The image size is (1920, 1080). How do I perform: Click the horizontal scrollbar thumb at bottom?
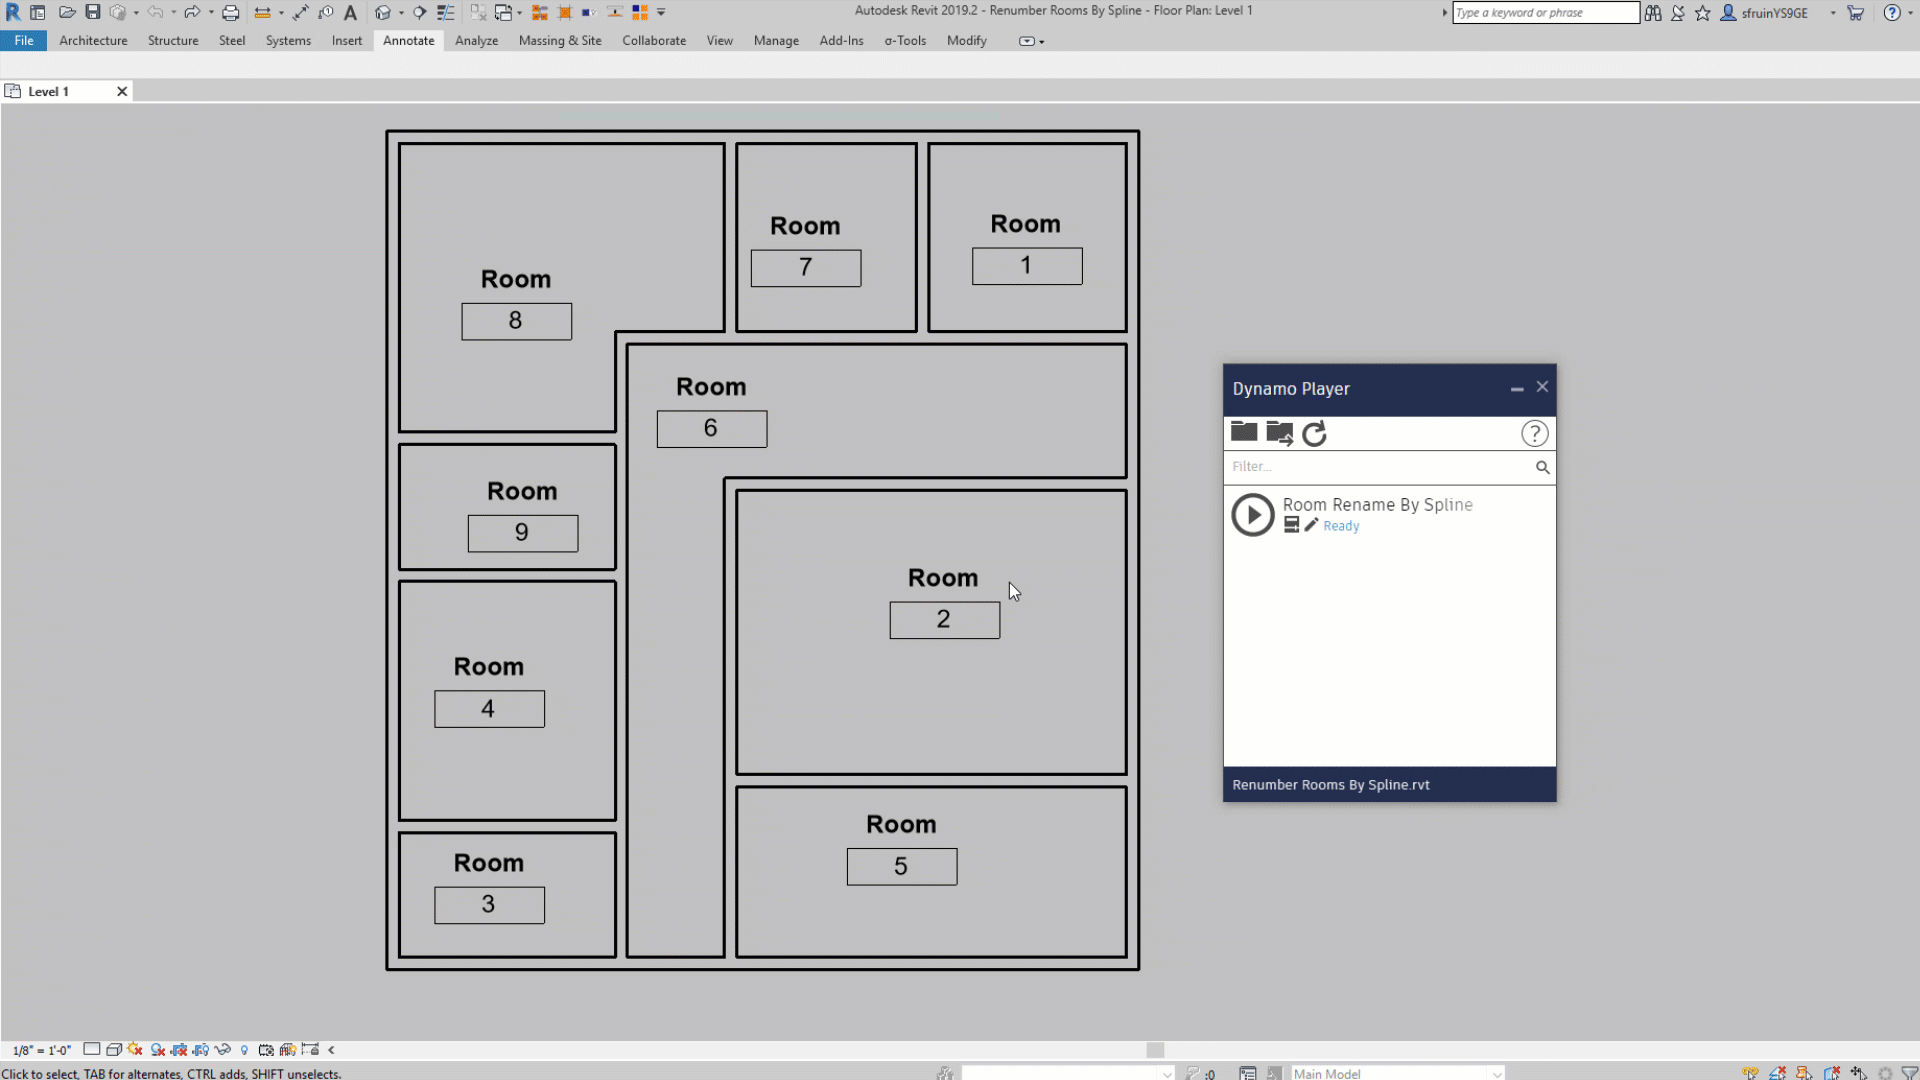click(1155, 1050)
